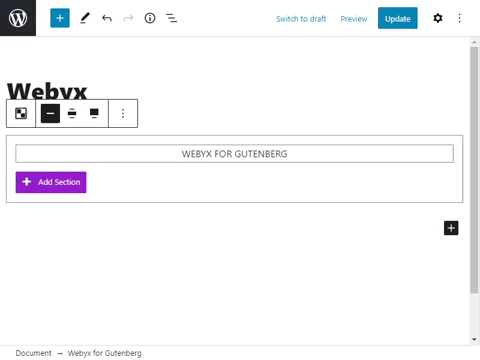480x360 pixels.
Task: Select Webyx for Gutenberg breadcrumb
Action: 105,353
